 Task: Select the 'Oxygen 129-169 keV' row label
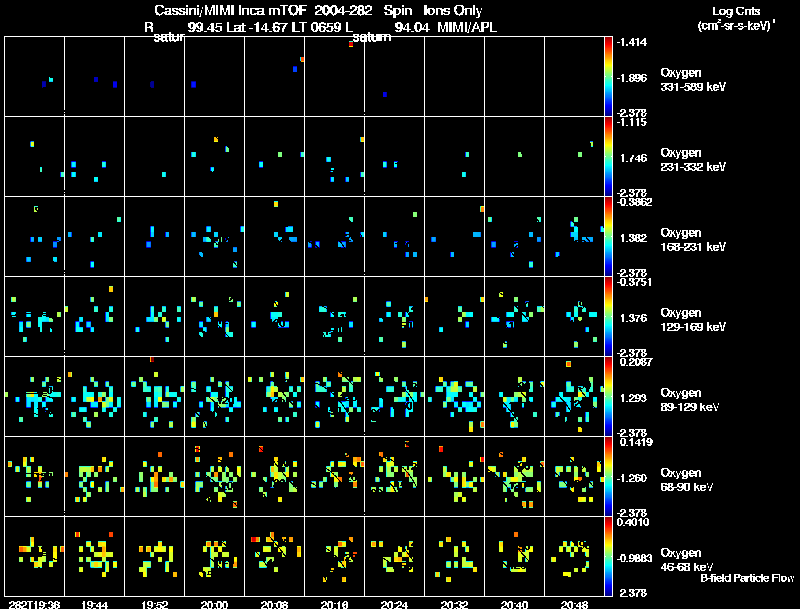point(693,320)
